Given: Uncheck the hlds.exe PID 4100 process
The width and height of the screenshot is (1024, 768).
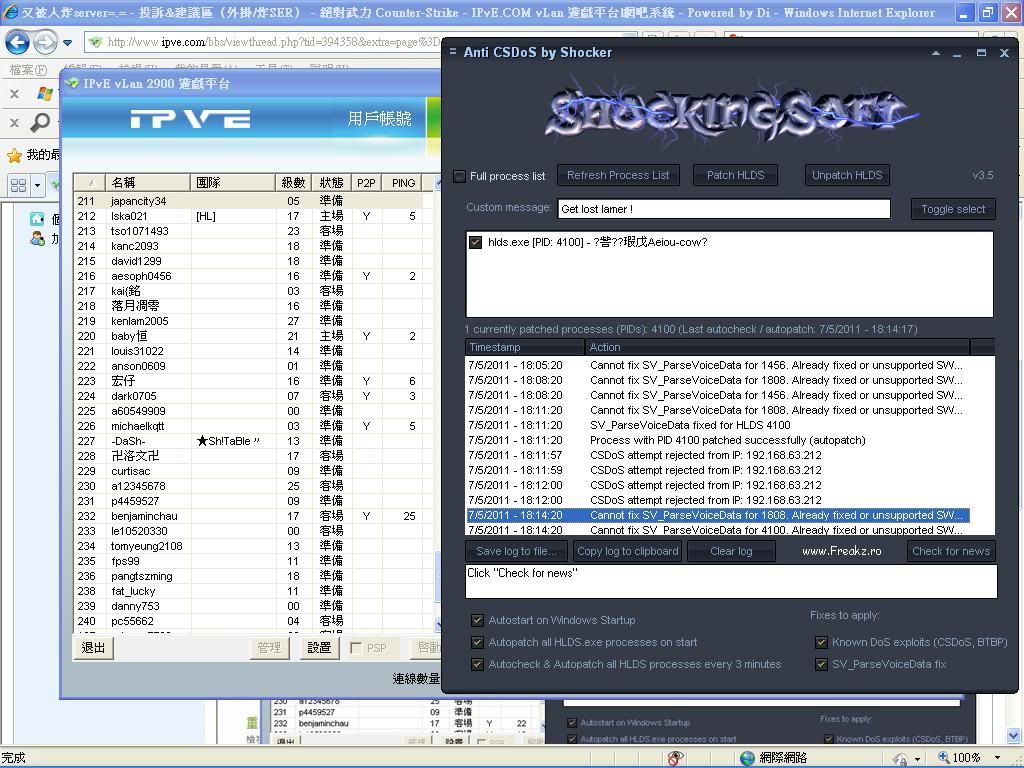Looking at the screenshot, I should (476, 242).
